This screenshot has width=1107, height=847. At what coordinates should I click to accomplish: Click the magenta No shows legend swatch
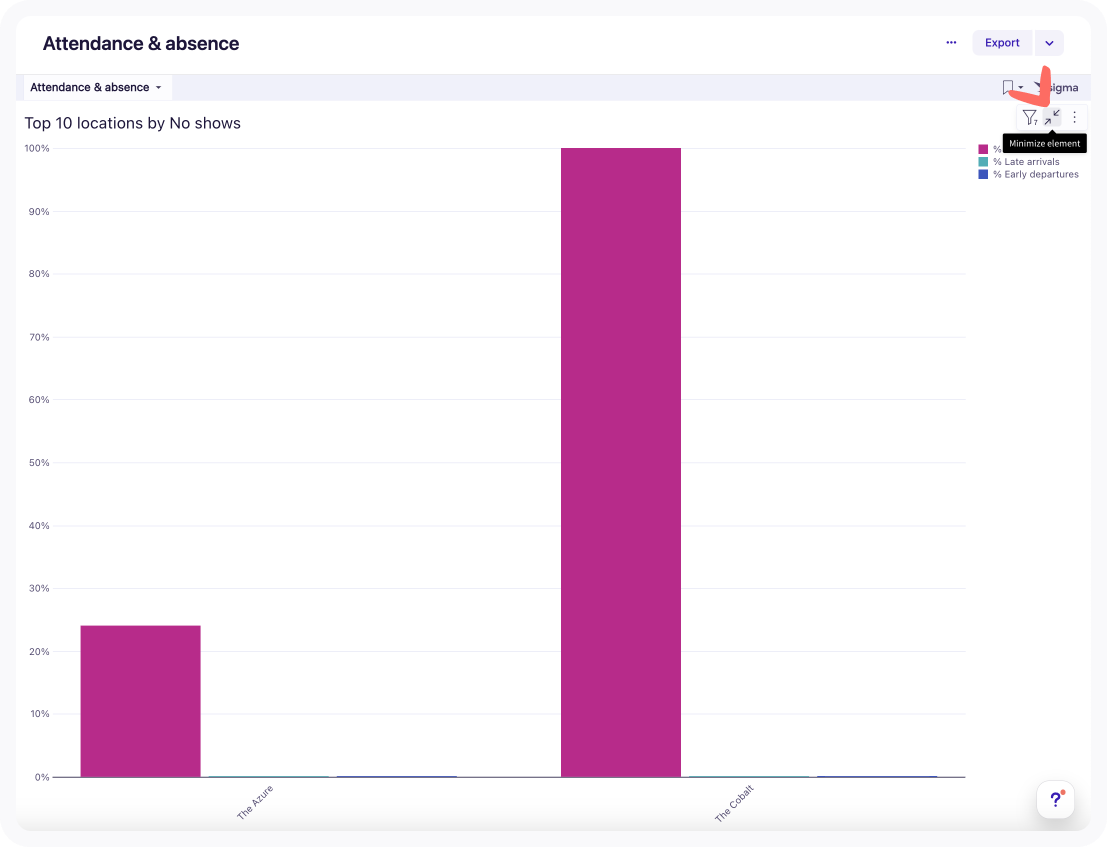(x=983, y=149)
